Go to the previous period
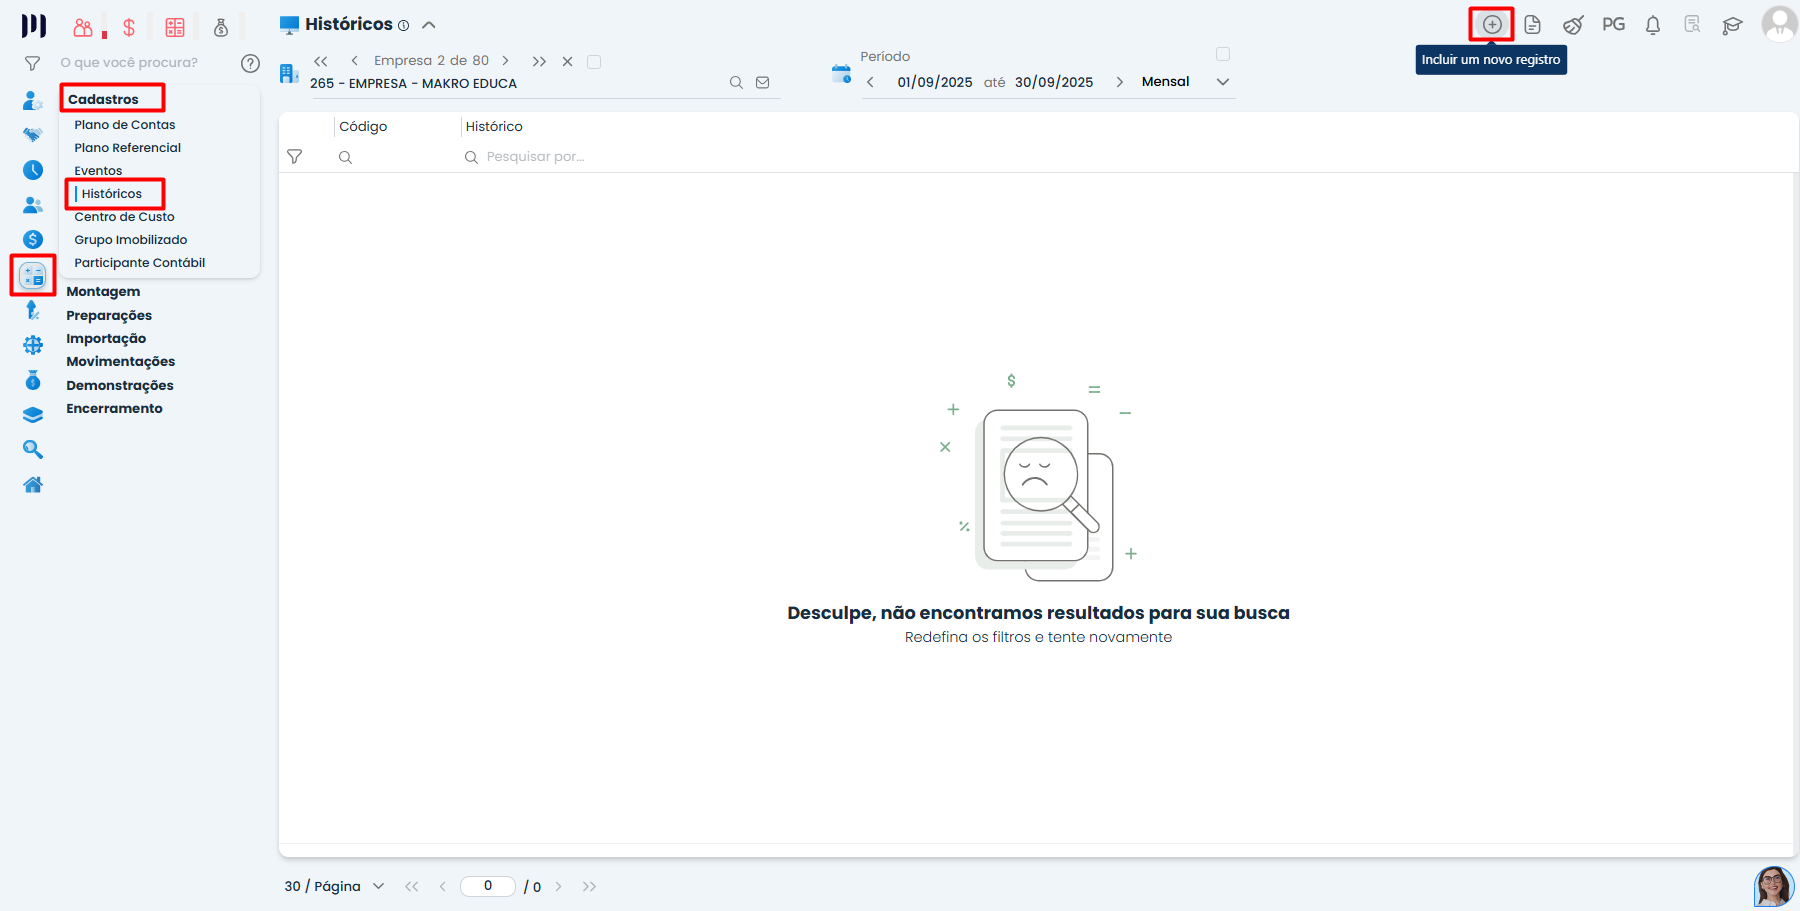Image resolution: width=1800 pixels, height=911 pixels. coord(870,82)
